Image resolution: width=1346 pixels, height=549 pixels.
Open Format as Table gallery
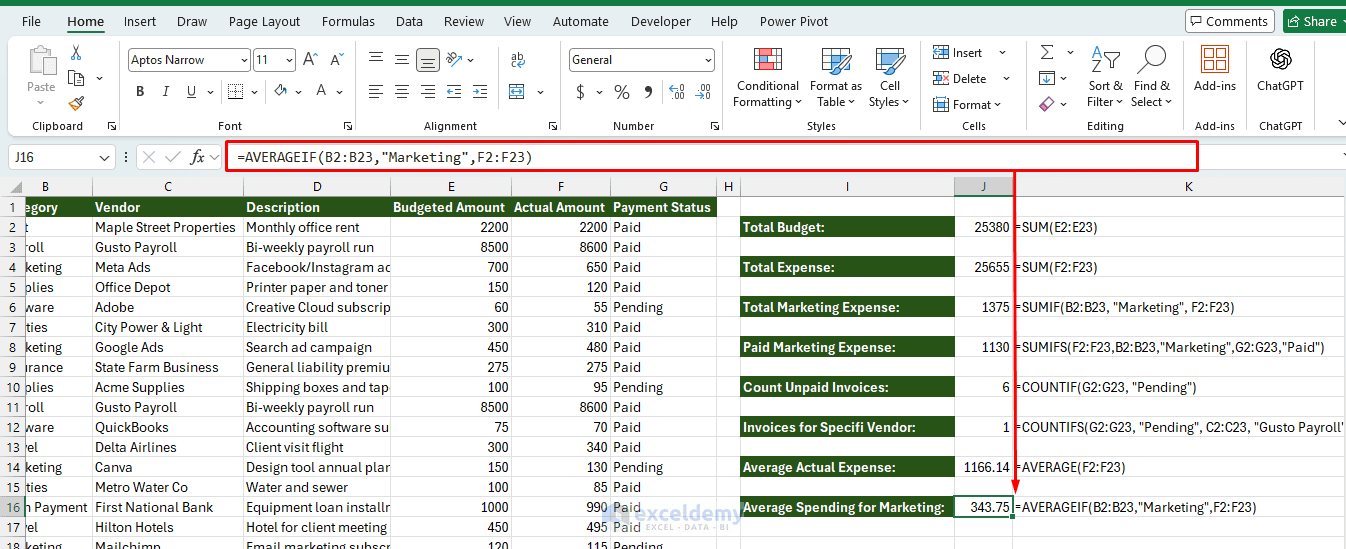[836, 77]
